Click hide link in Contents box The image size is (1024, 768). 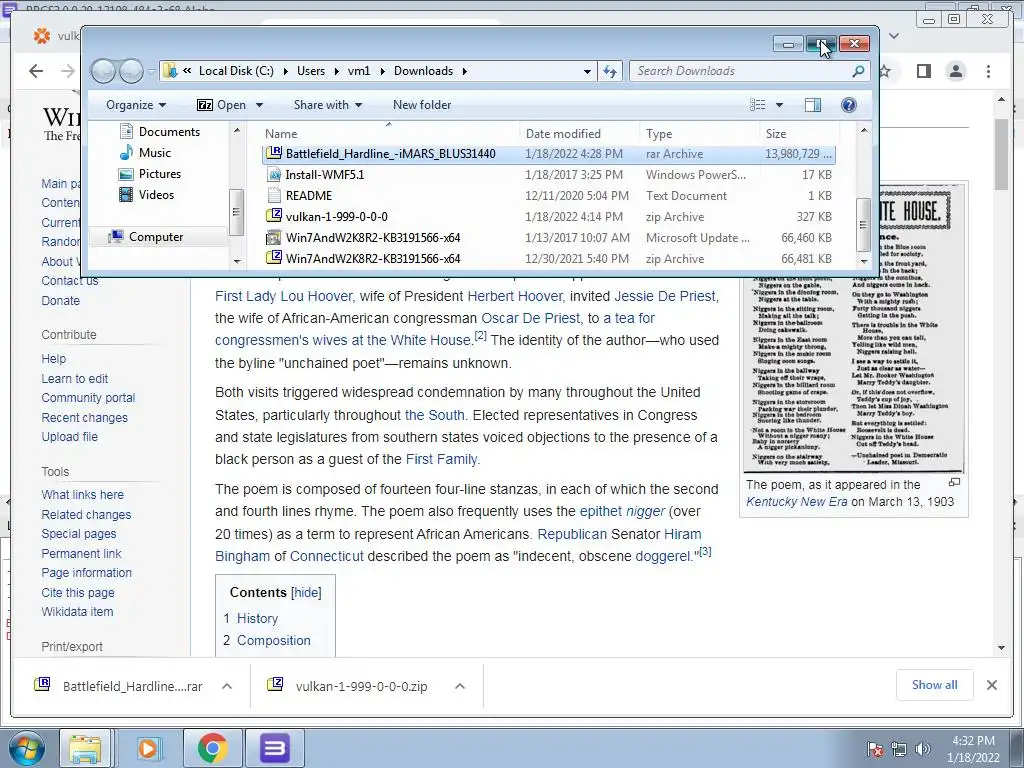coord(306,592)
